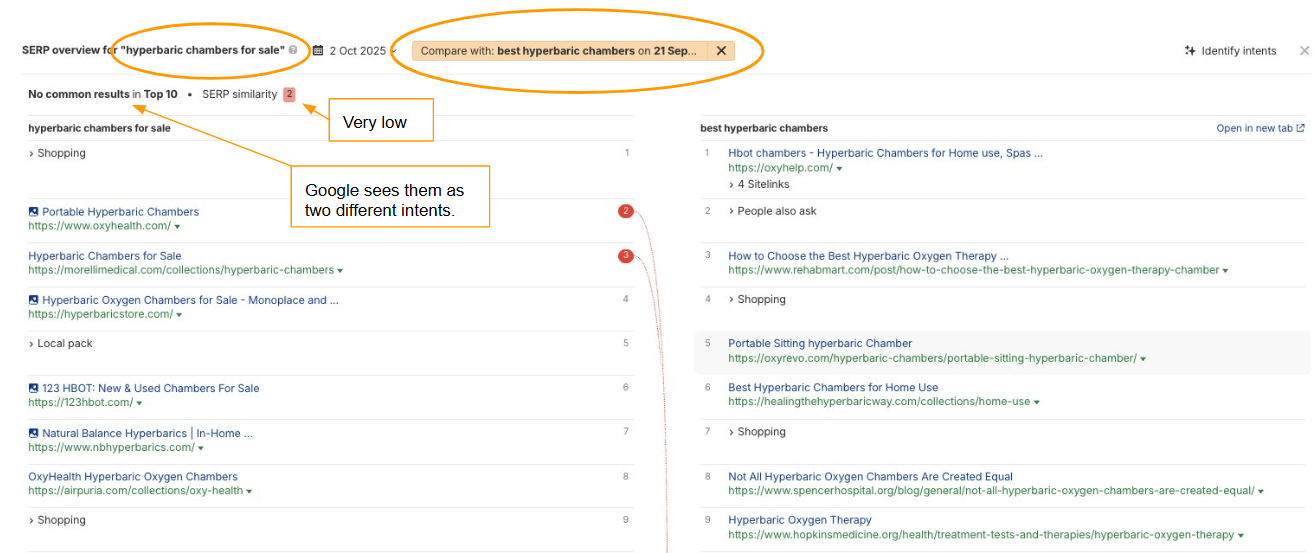
Task: Expand the Local pack row
Action: pos(60,343)
